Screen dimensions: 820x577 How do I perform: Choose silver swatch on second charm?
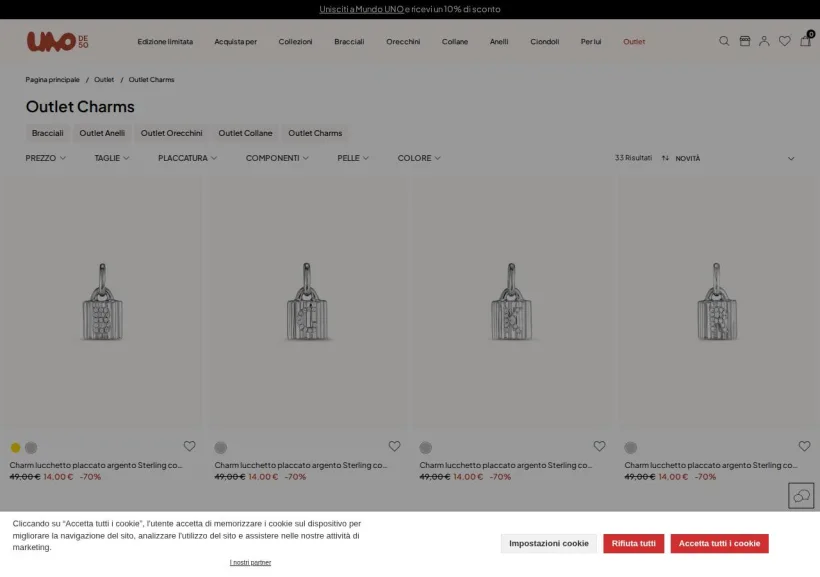221,447
